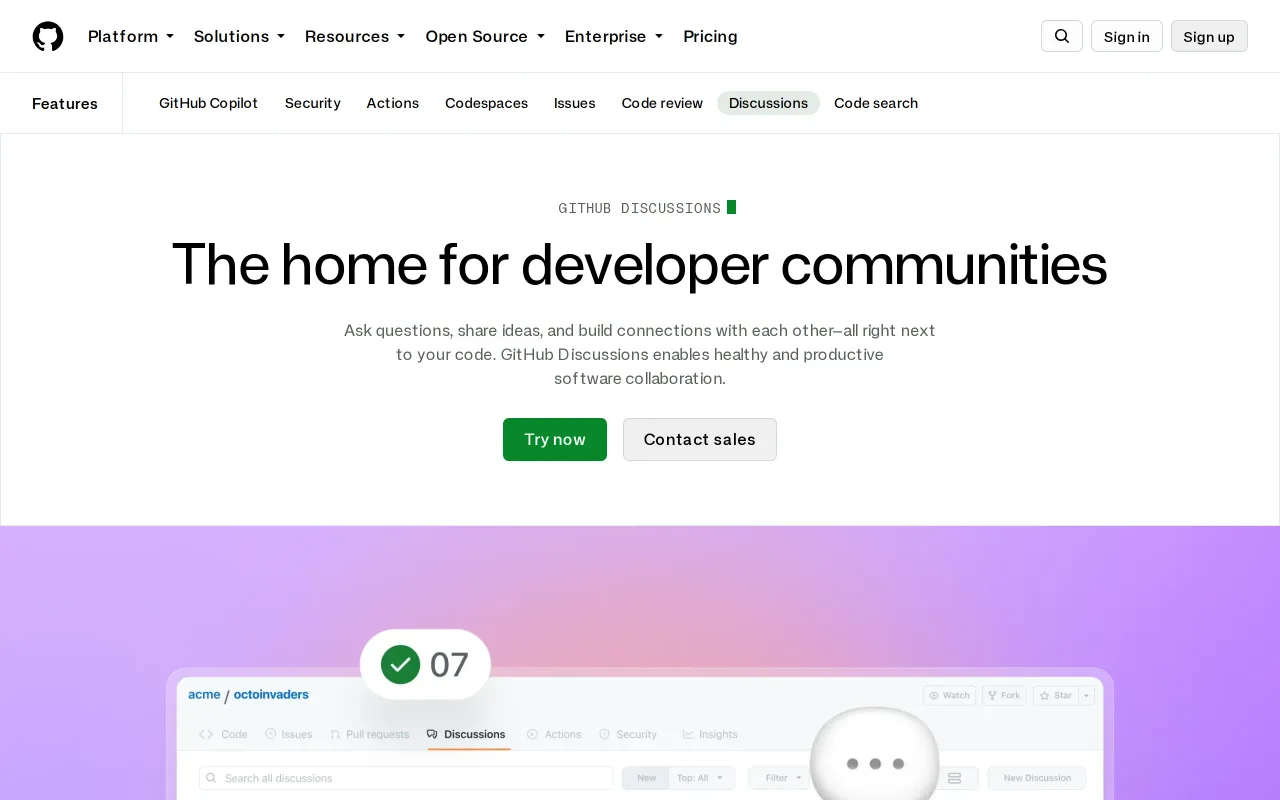Select the highlighted Discussions tab
1280x800 pixels.
(x=768, y=103)
